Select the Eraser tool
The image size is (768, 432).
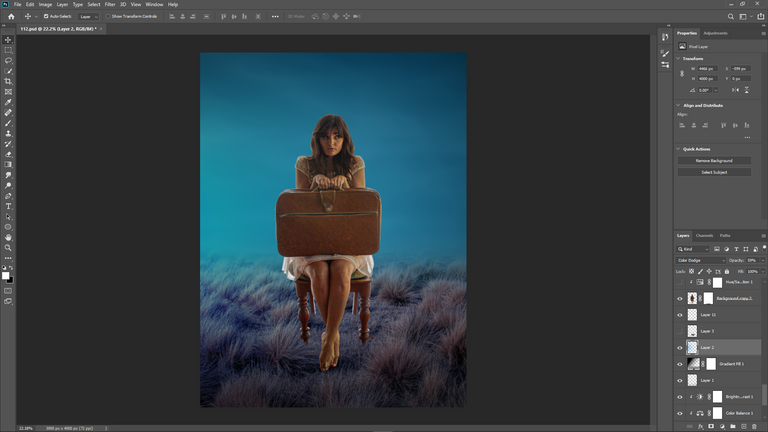pyautogui.click(x=8, y=154)
